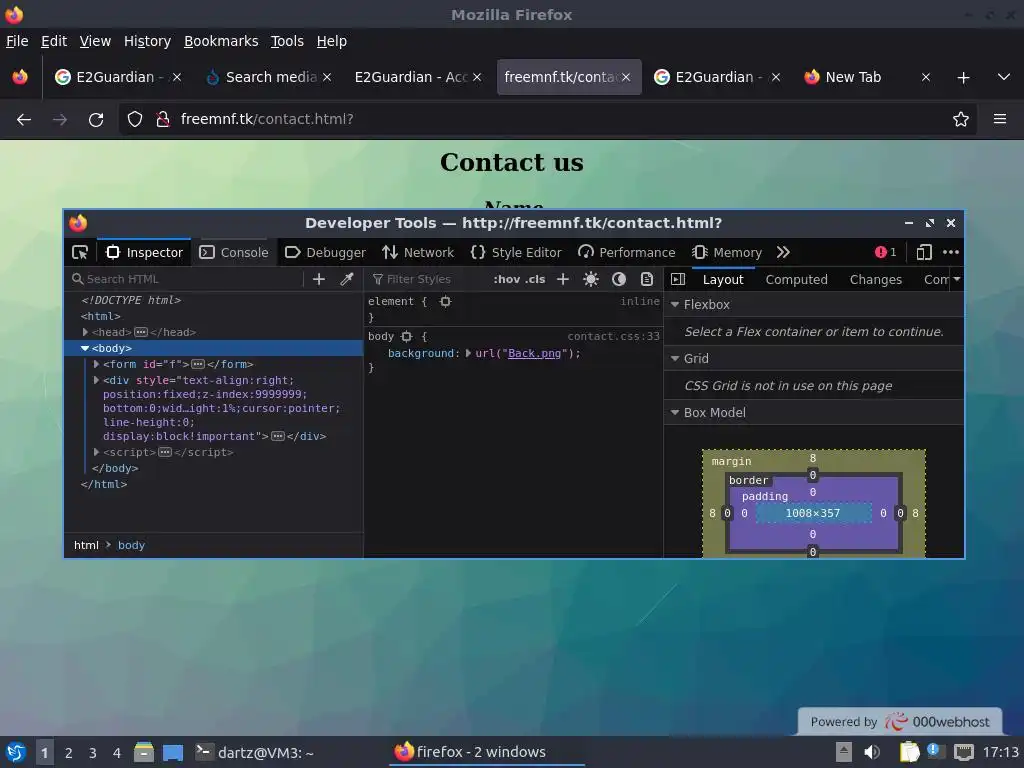Click the 000webhost Powered by banner
The width and height of the screenshot is (1024, 768).
click(x=900, y=722)
